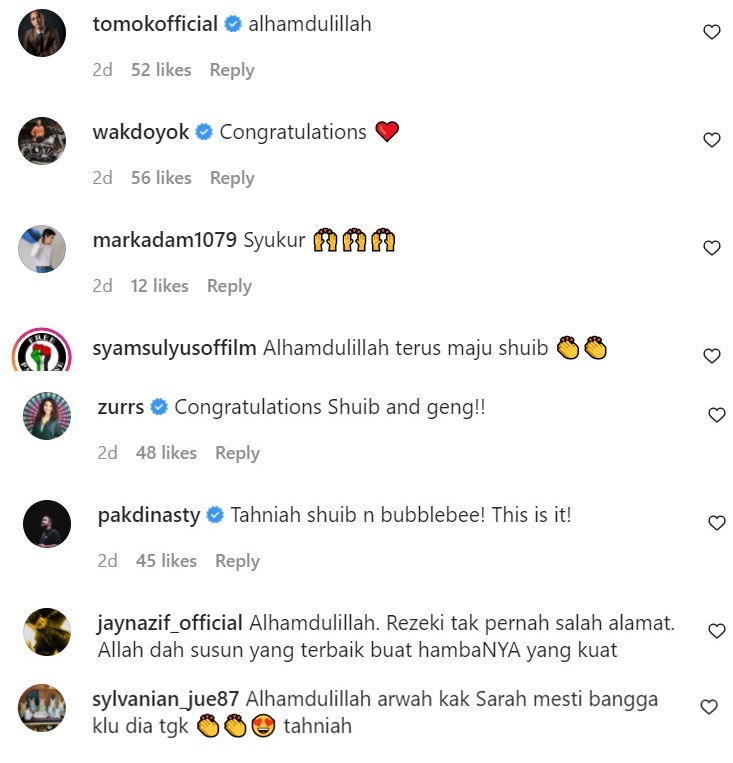733x763 pixels.
Task: Open the jaynazif_official username link
Action: point(170,623)
